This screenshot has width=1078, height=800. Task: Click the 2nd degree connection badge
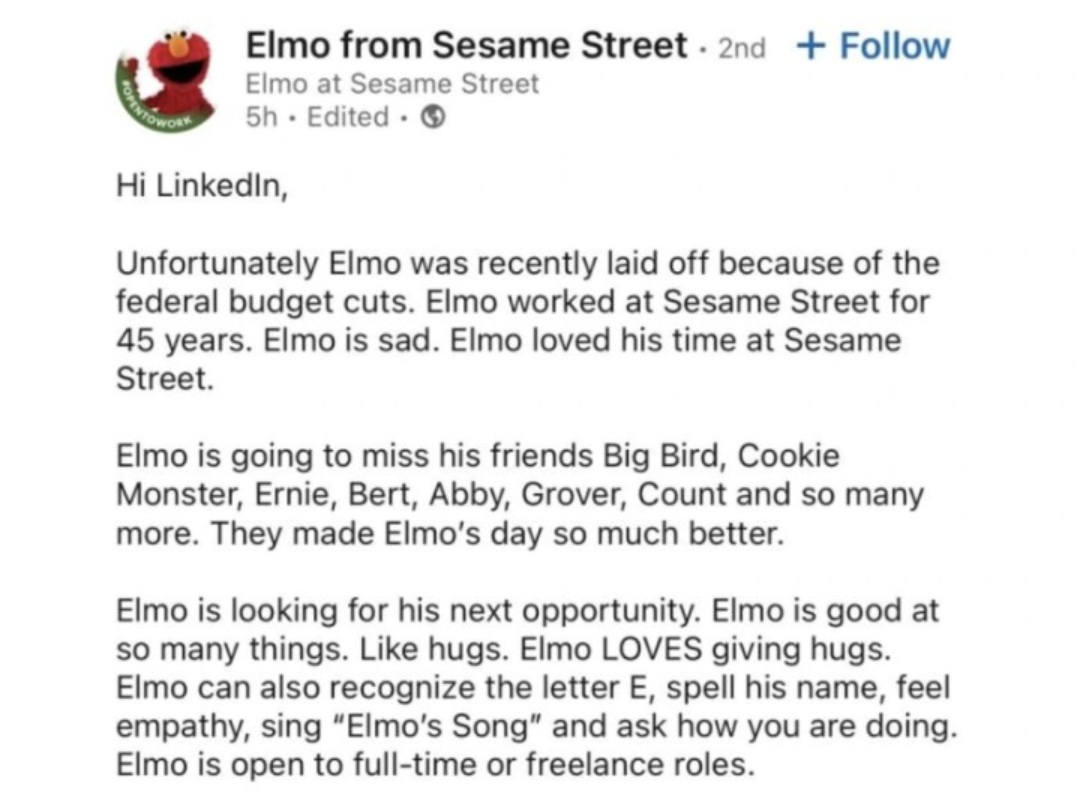(741, 48)
